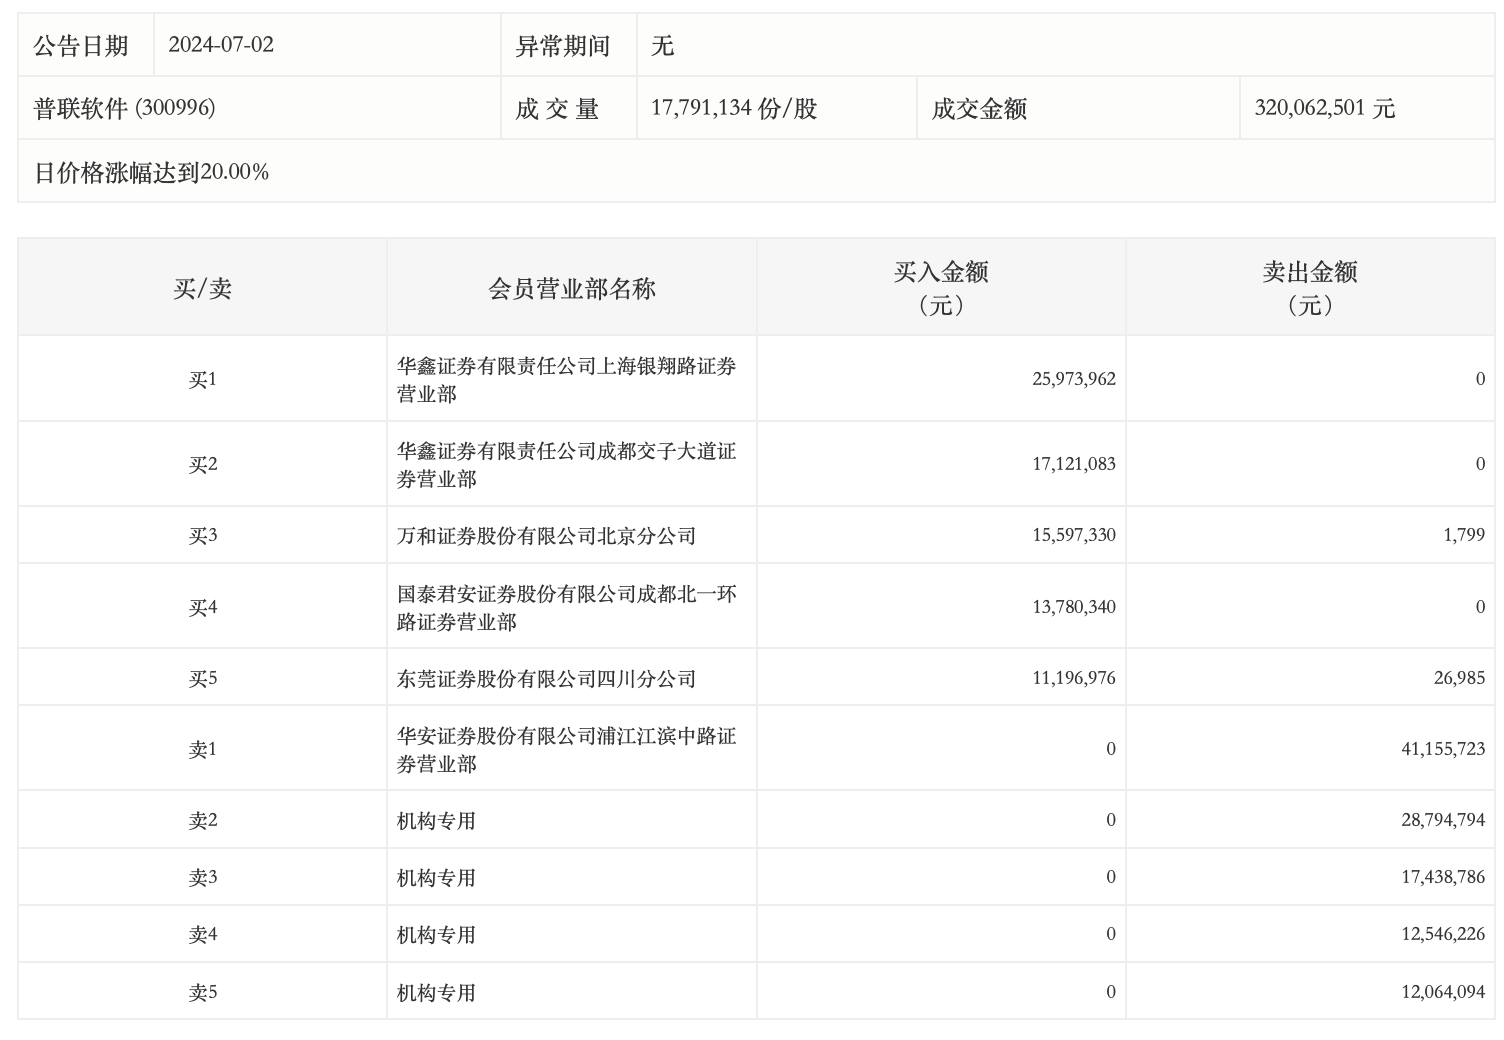Click 机构专用 in the 卖2 row

click(436, 821)
